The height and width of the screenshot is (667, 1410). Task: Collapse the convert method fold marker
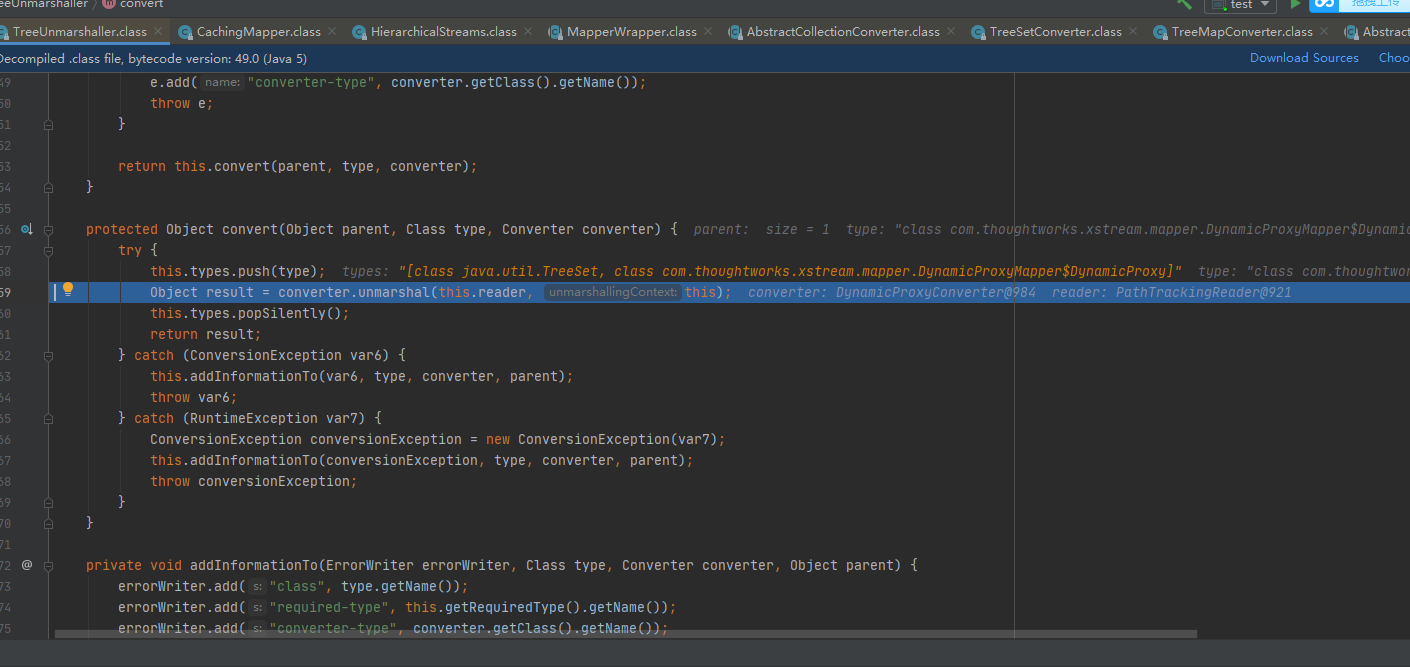click(x=48, y=229)
